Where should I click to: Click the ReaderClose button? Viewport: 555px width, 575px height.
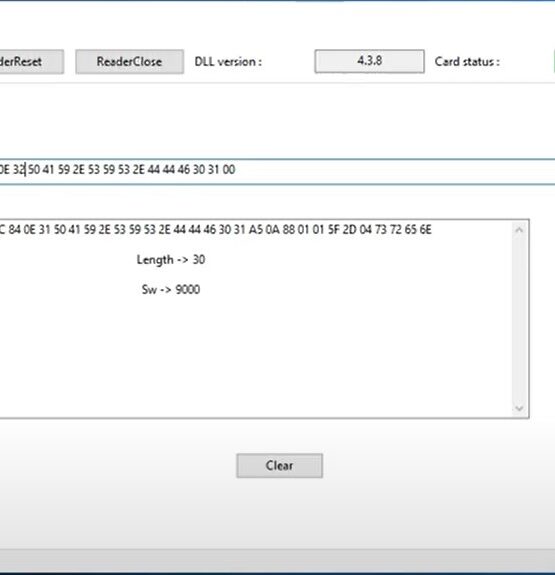[129, 62]
